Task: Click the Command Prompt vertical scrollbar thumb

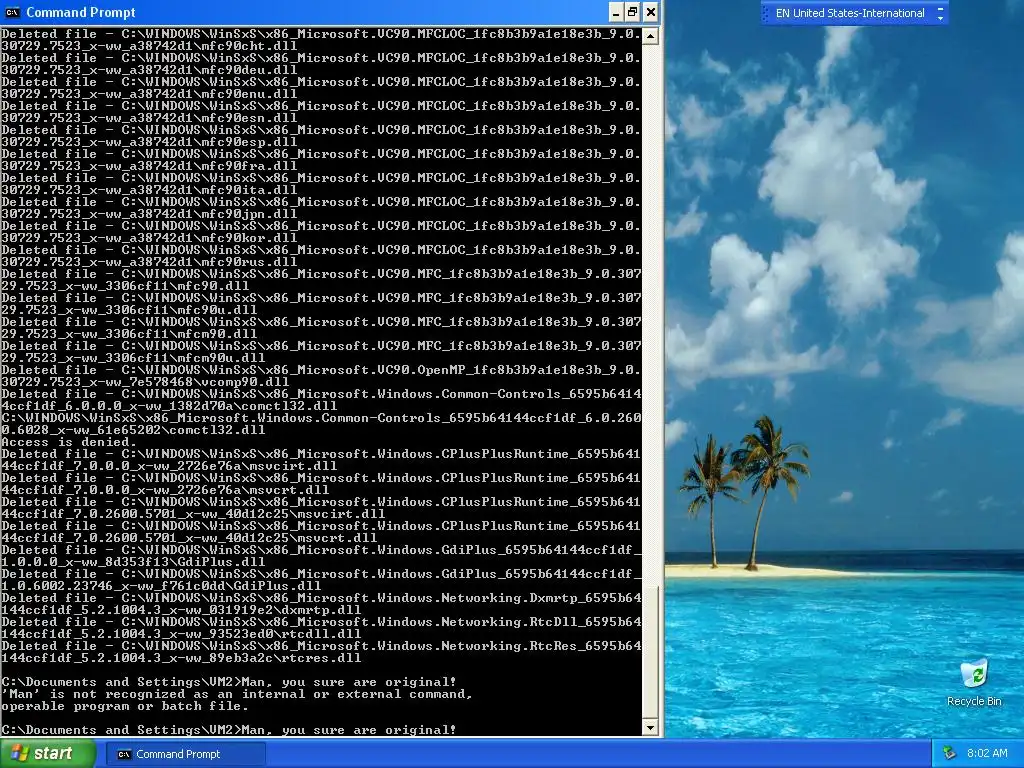Action: pyautogui.click(x=650, y=652)
